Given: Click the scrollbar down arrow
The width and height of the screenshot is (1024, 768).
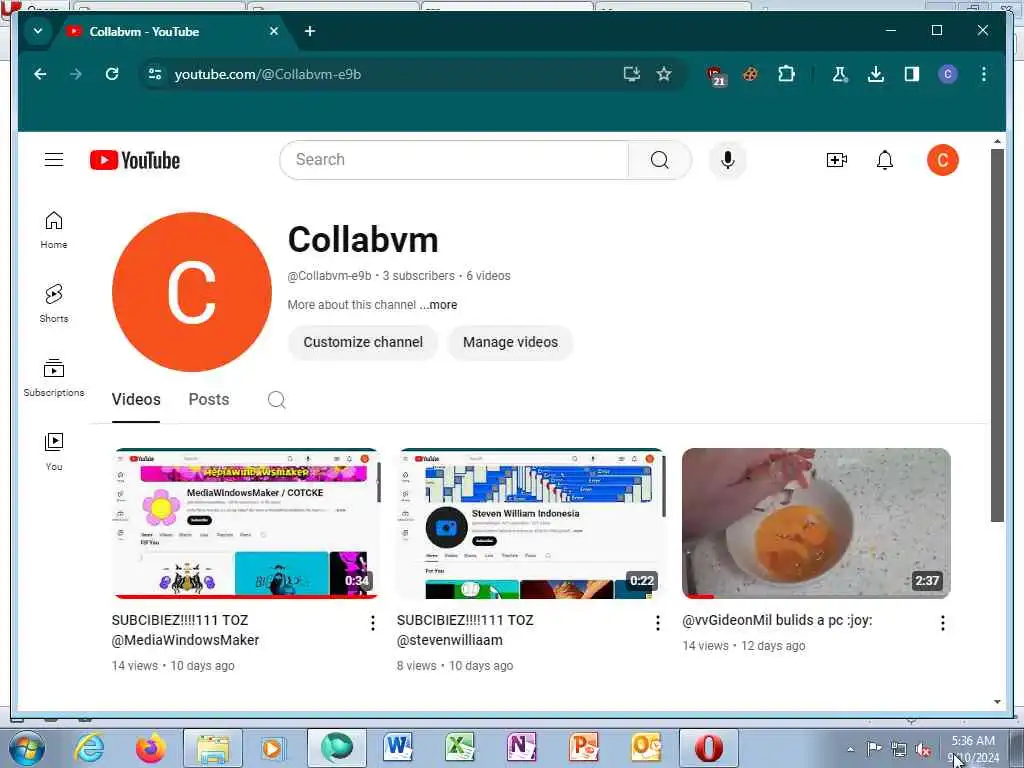Looking at the screenshot, I should (x=997, y=702).
